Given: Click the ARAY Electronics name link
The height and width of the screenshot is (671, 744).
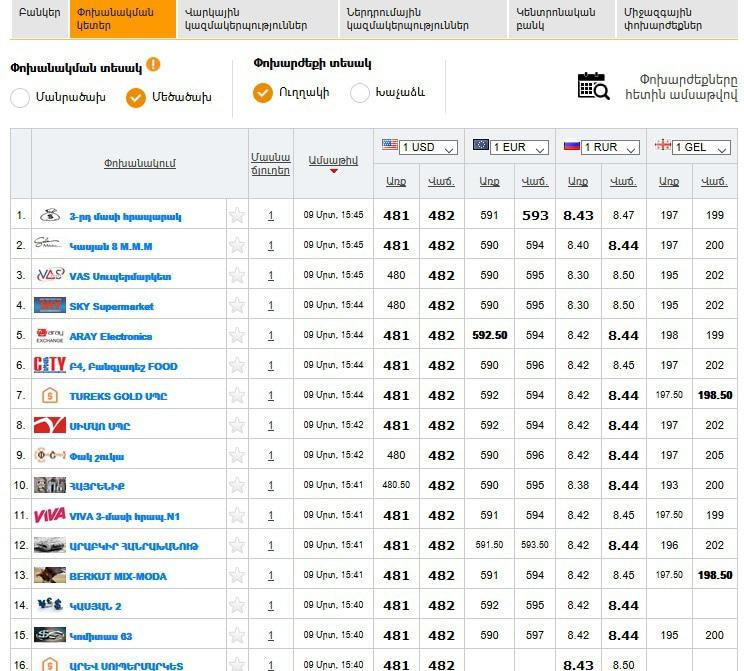Looking at the screenshot, I should pyautogui.click(x=110, y=336).
